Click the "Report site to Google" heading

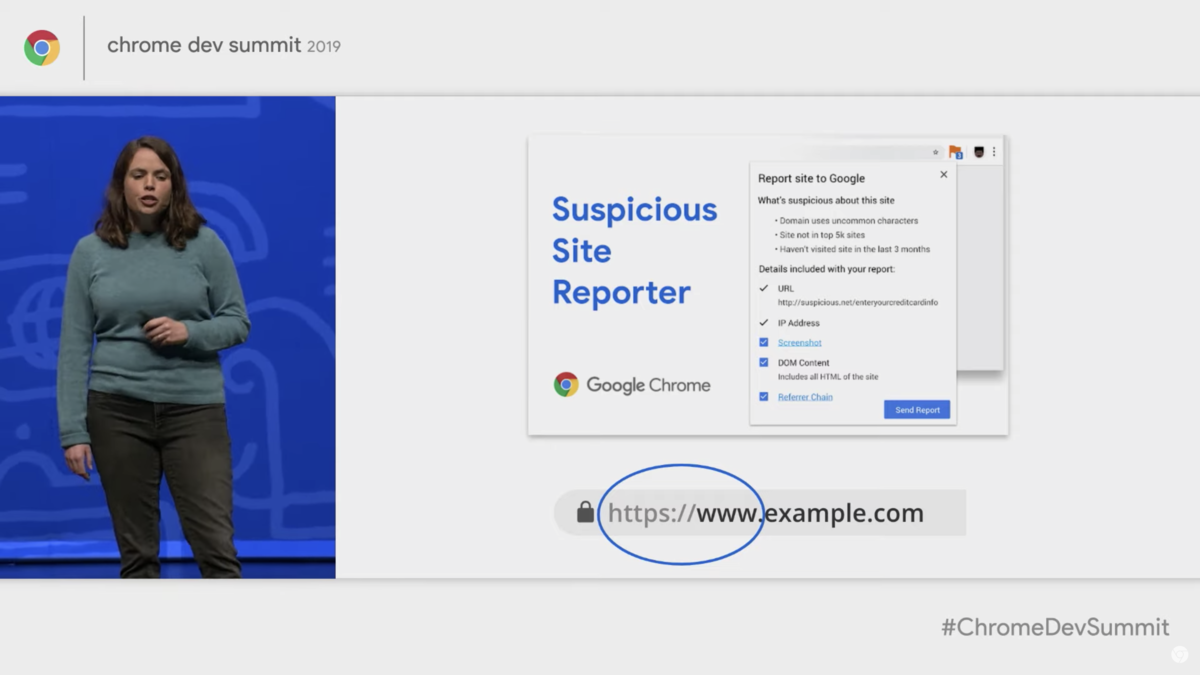click(x=812, y=179)
